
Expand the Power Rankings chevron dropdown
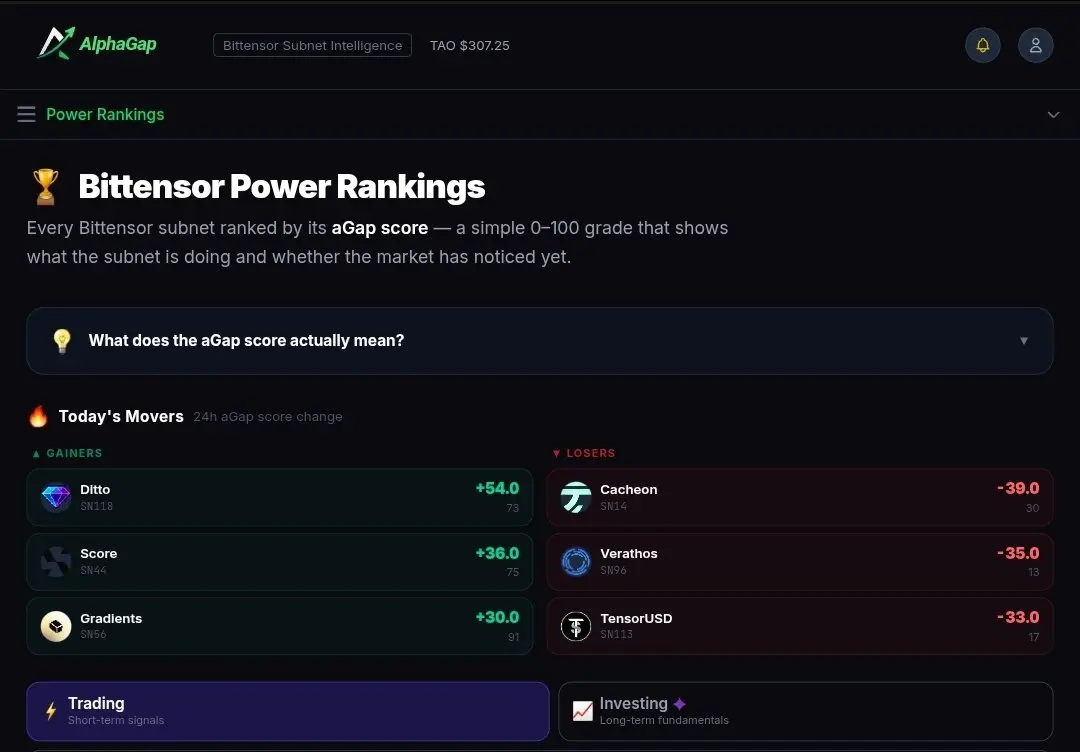[x=1053, y=114]
